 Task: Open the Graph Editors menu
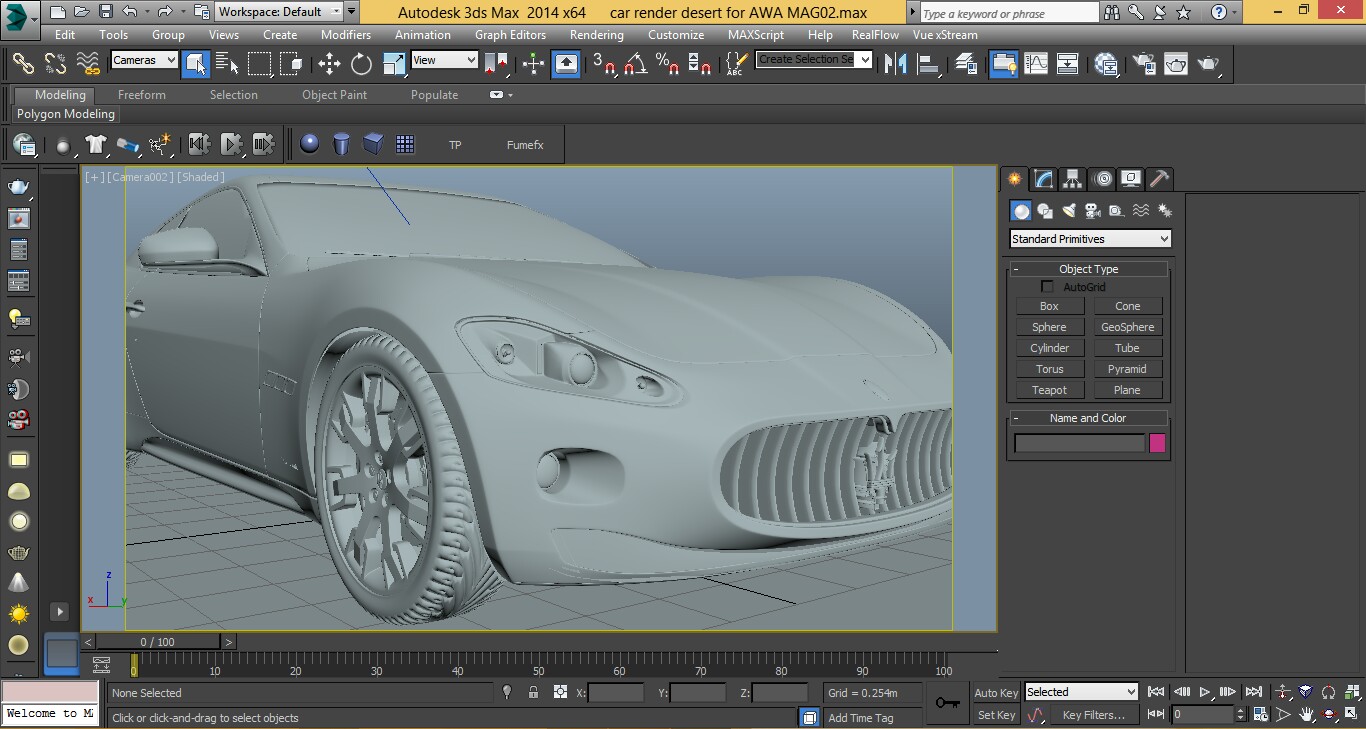(x=510, y=34)
